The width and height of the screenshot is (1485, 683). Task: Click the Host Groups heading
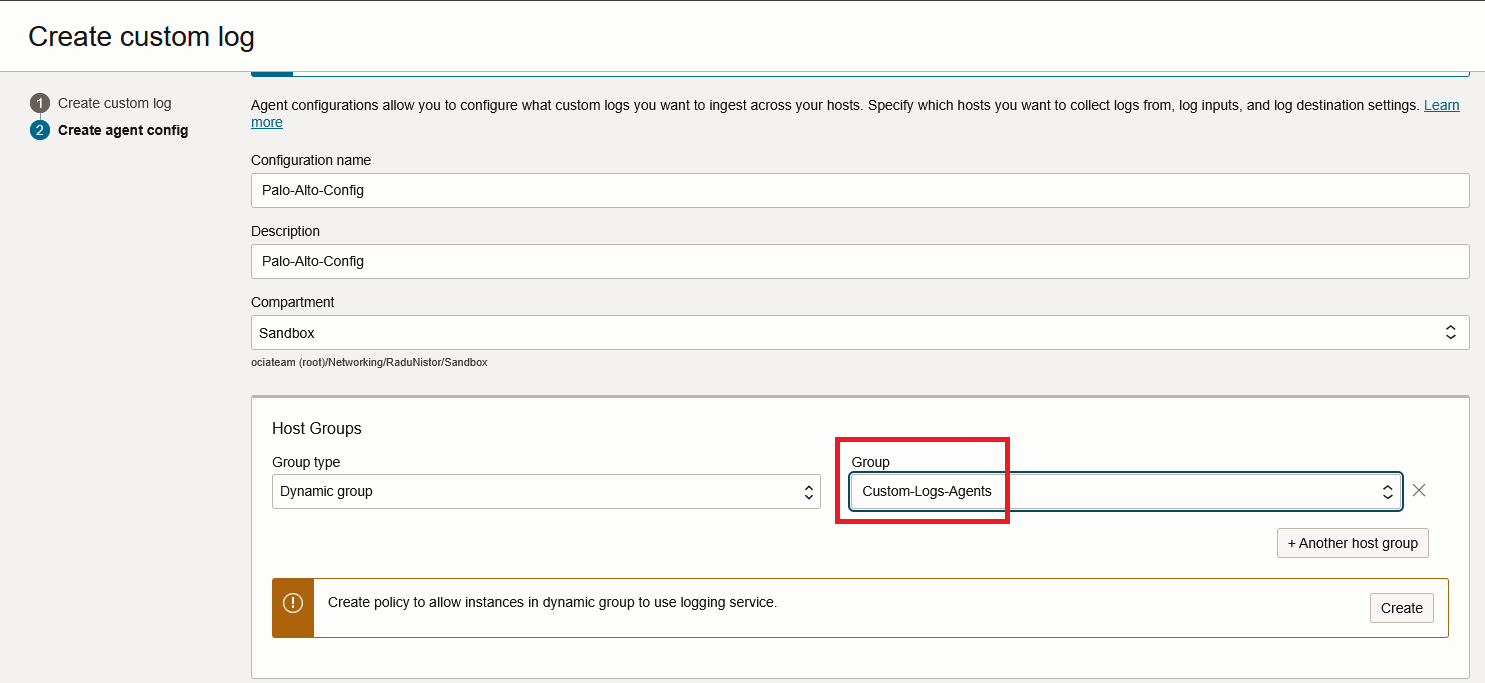coord(317,428)
